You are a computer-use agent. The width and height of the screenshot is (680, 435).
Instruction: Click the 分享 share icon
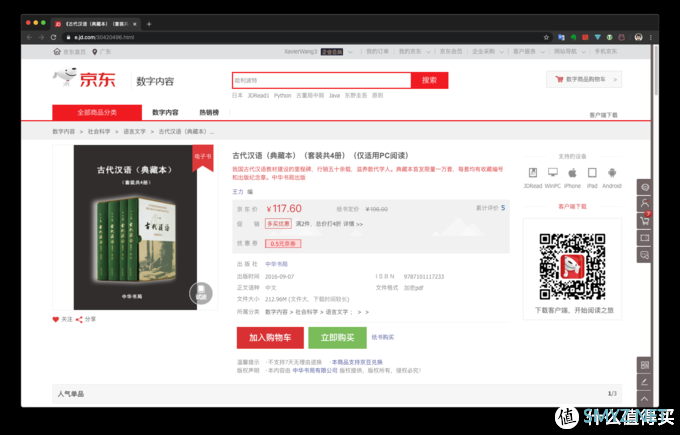point(79,320)
